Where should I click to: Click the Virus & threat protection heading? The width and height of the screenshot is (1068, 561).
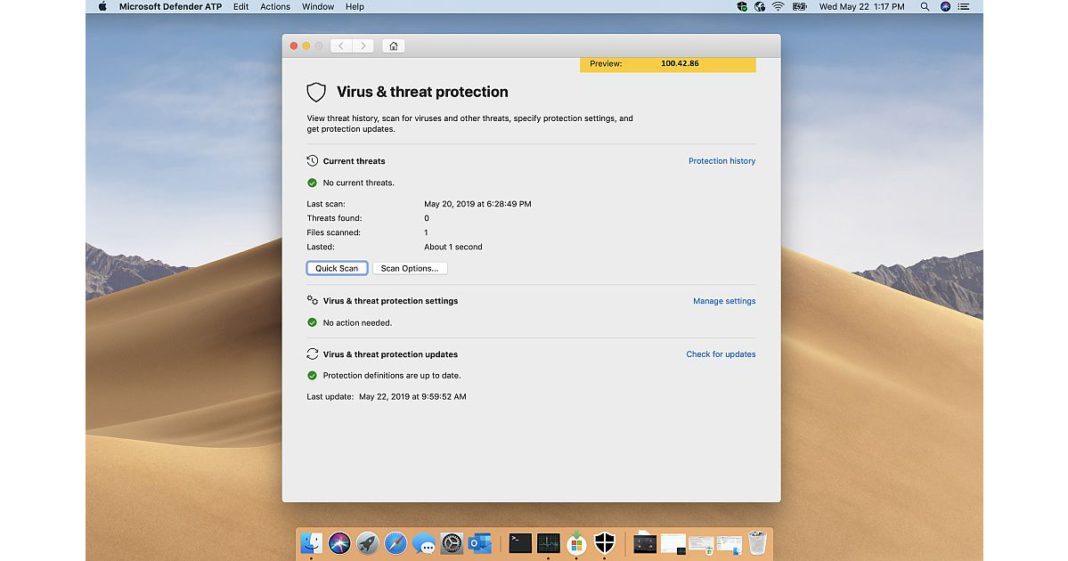click(x=422, y=92)
